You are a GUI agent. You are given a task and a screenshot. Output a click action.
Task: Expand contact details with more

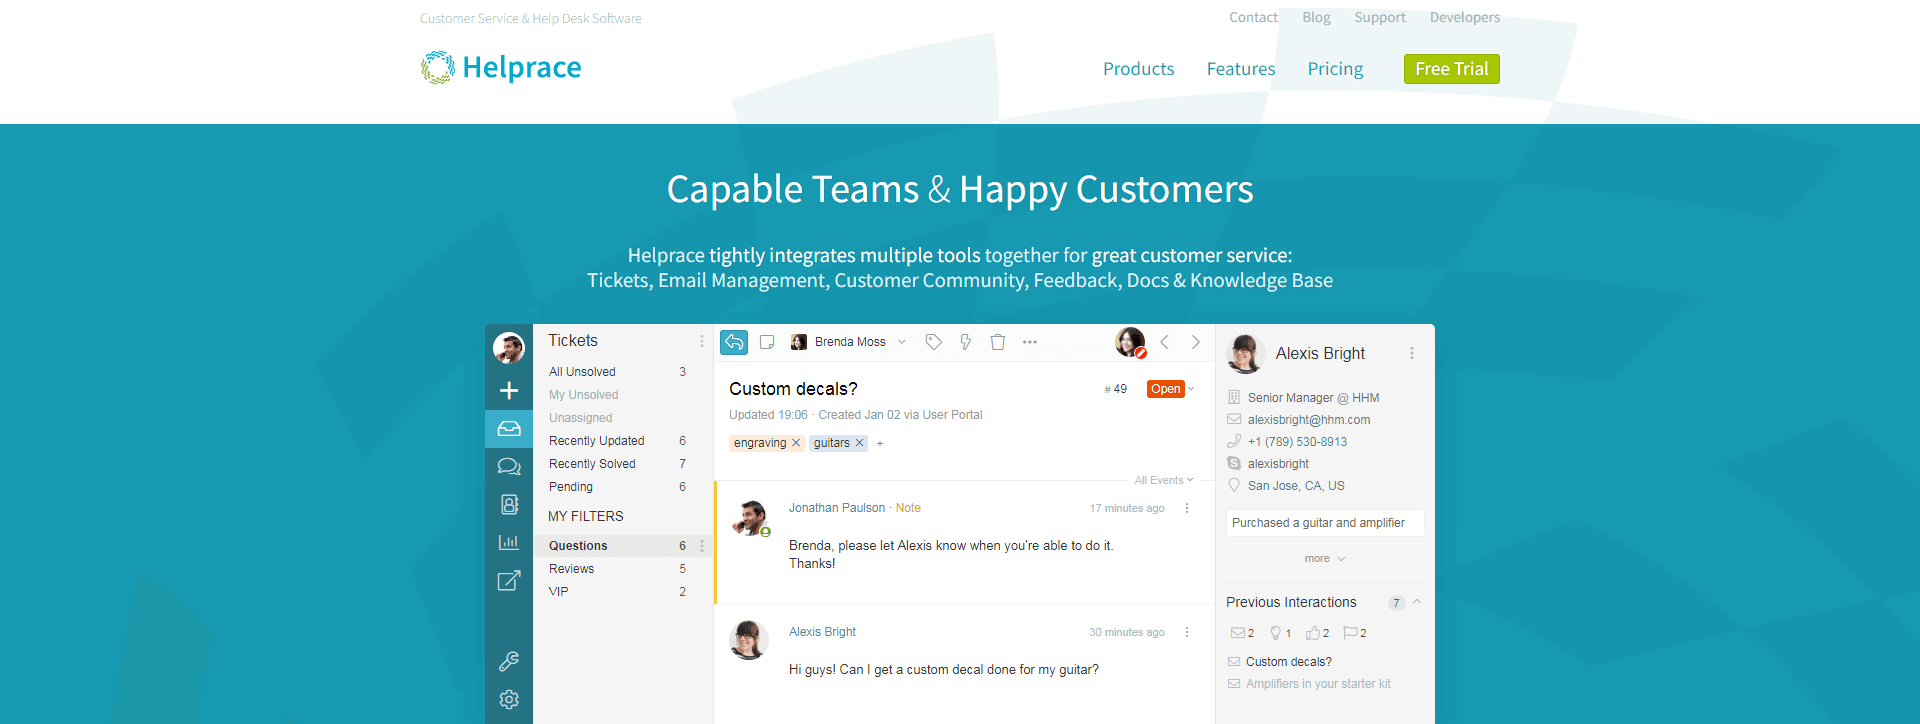(x=1325, y=559)
